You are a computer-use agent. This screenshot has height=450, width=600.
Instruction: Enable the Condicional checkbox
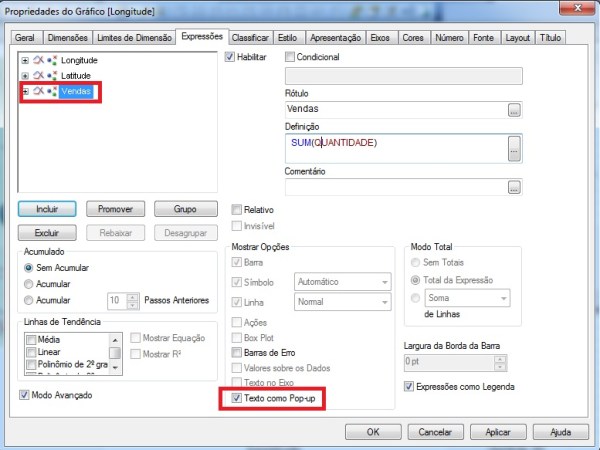tap(291, 58)
